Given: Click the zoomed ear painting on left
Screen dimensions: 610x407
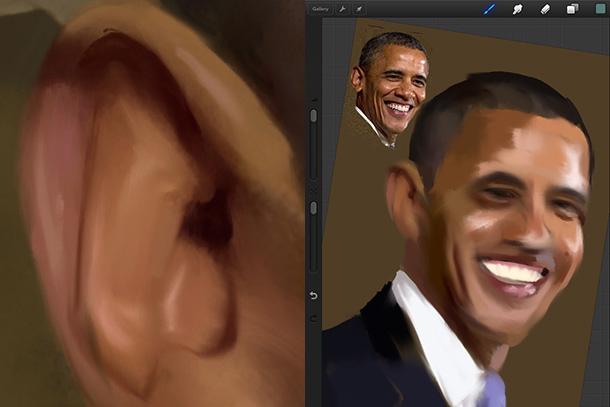Looking at the screenshot, I should click(x=152, y=204).
